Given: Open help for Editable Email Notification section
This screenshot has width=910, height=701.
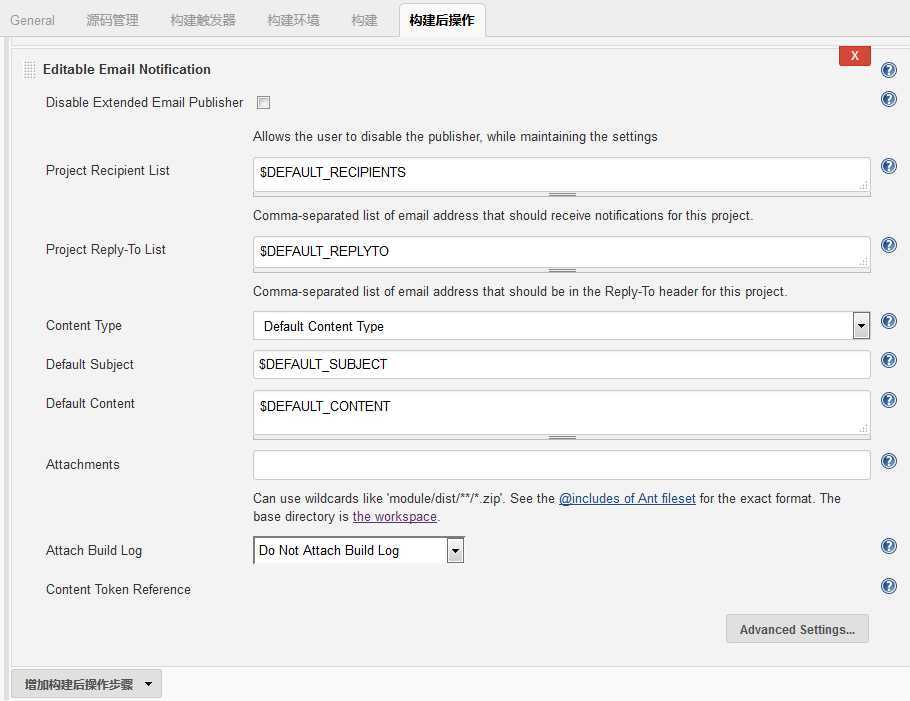Looking at the screenshot, I should pyautogui.click(x=889, y=70).
